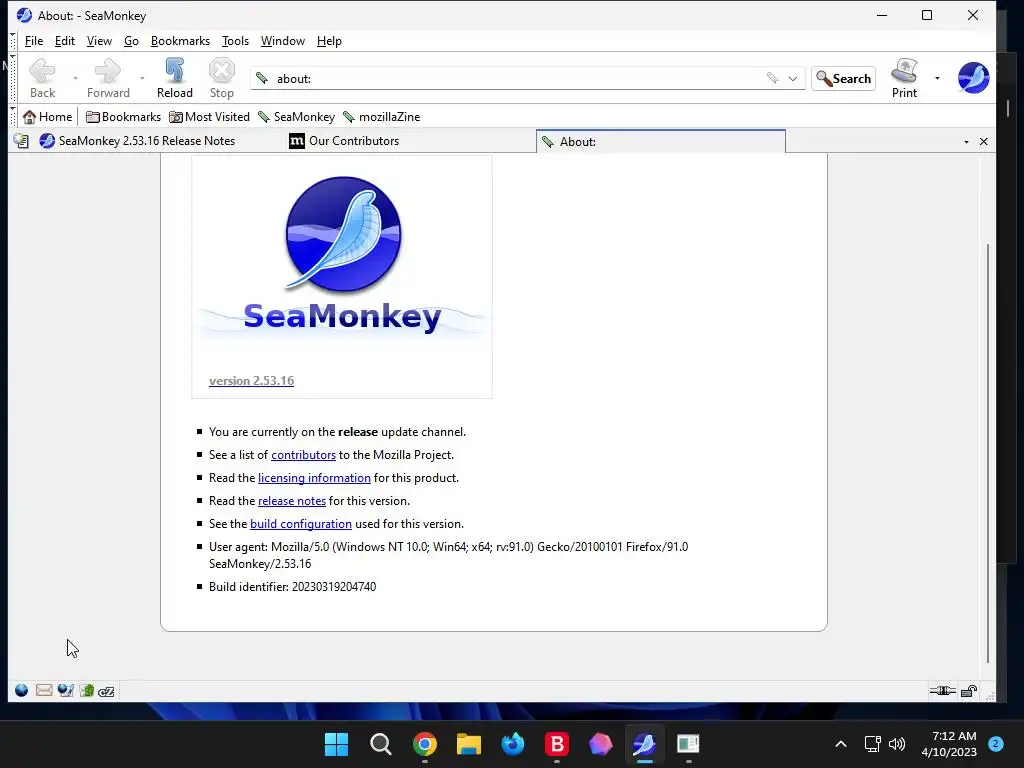Open File Explorer from taskbar
Viewport: 1024px width, 768px height.
pos(468,744)
